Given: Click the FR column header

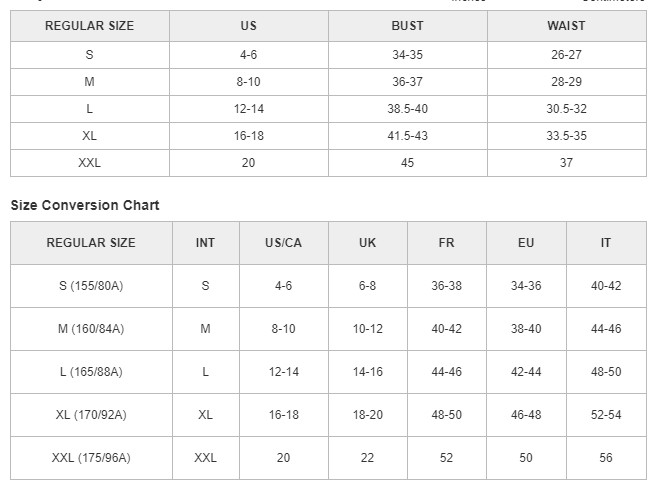Looking at the screenshot, I should [446, 243].
